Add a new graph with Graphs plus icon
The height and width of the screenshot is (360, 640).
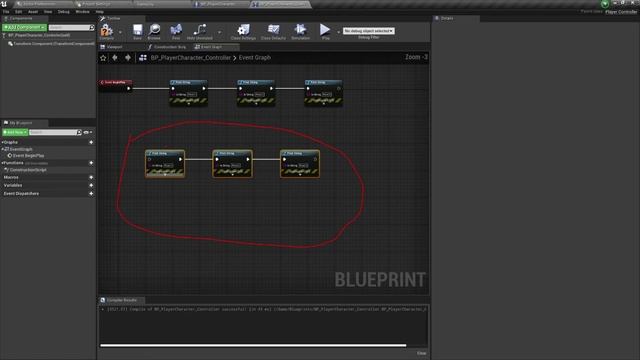[91, 142]
